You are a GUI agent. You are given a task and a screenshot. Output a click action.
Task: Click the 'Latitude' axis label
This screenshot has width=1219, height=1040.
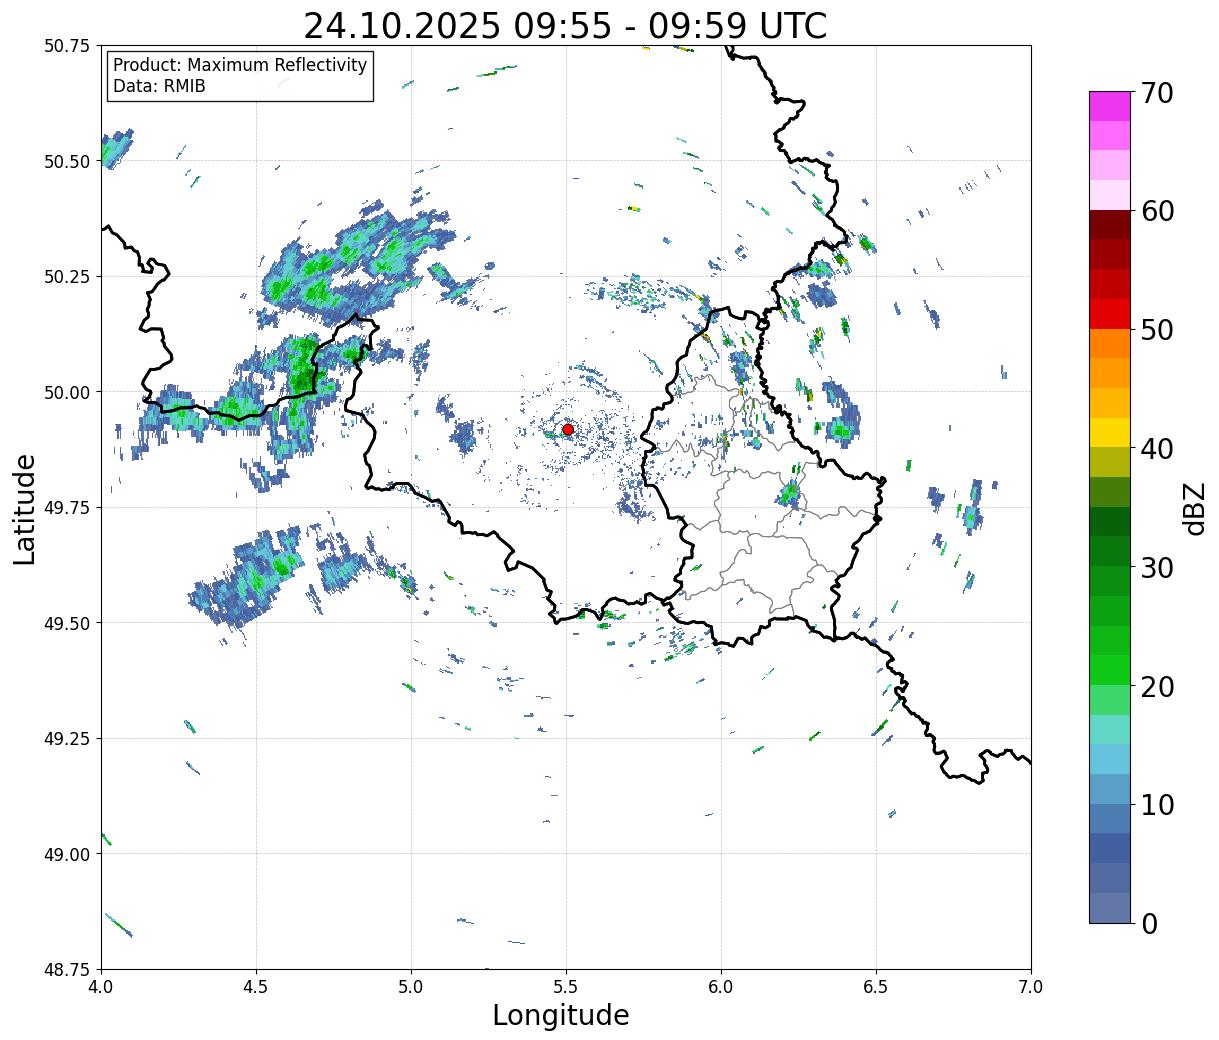(25, 509)
